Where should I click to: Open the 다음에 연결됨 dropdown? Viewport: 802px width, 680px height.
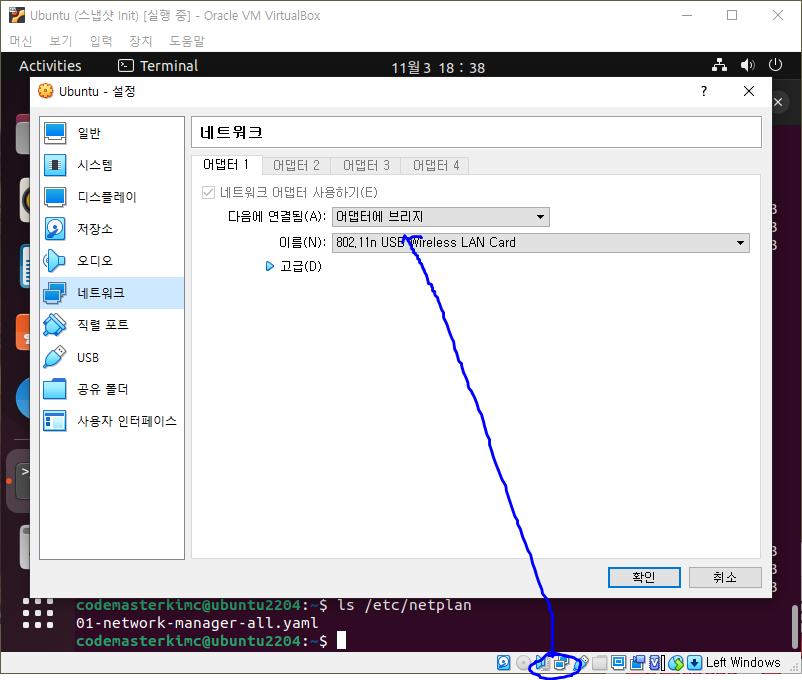tap(441, 217)
